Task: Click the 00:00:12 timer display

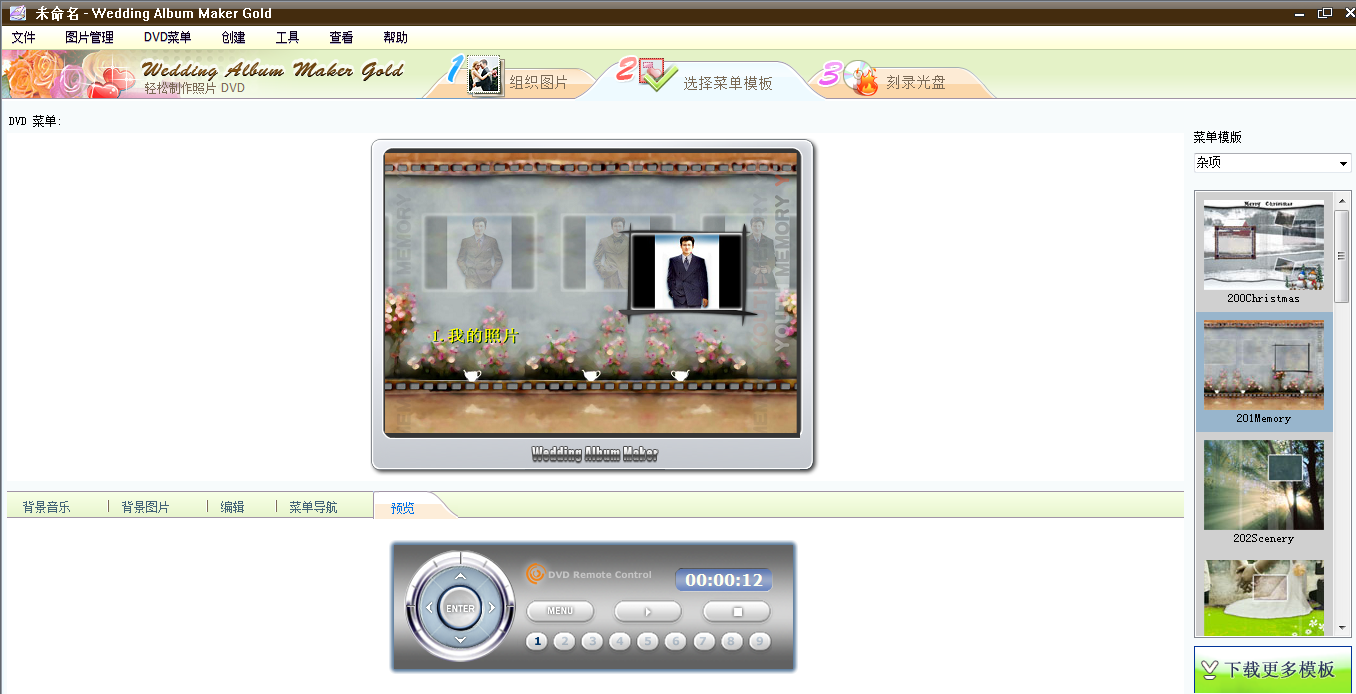Action: pos(723,580)
